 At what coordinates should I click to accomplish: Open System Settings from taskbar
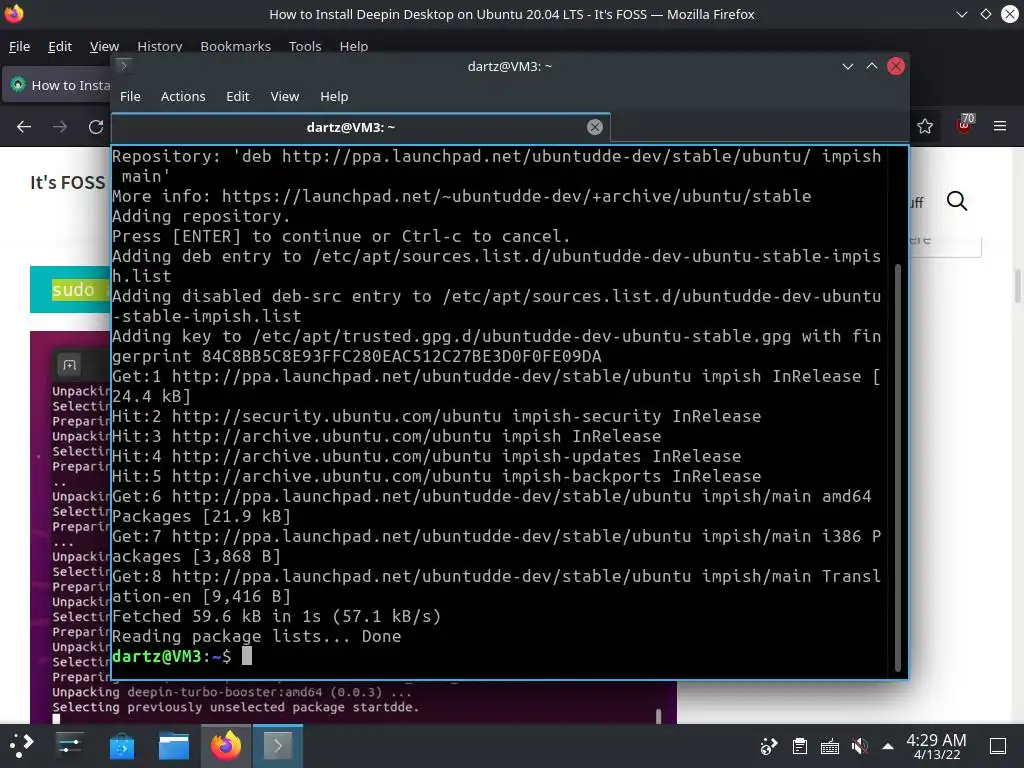coord(69,745)
